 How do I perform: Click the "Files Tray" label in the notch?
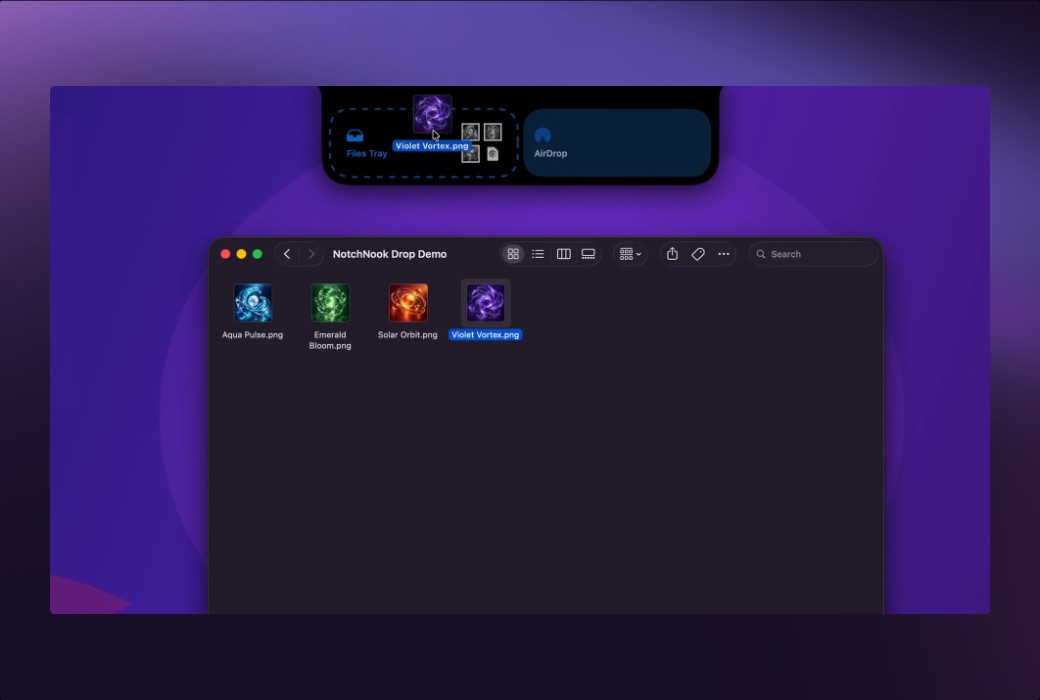tap(367, 153)
